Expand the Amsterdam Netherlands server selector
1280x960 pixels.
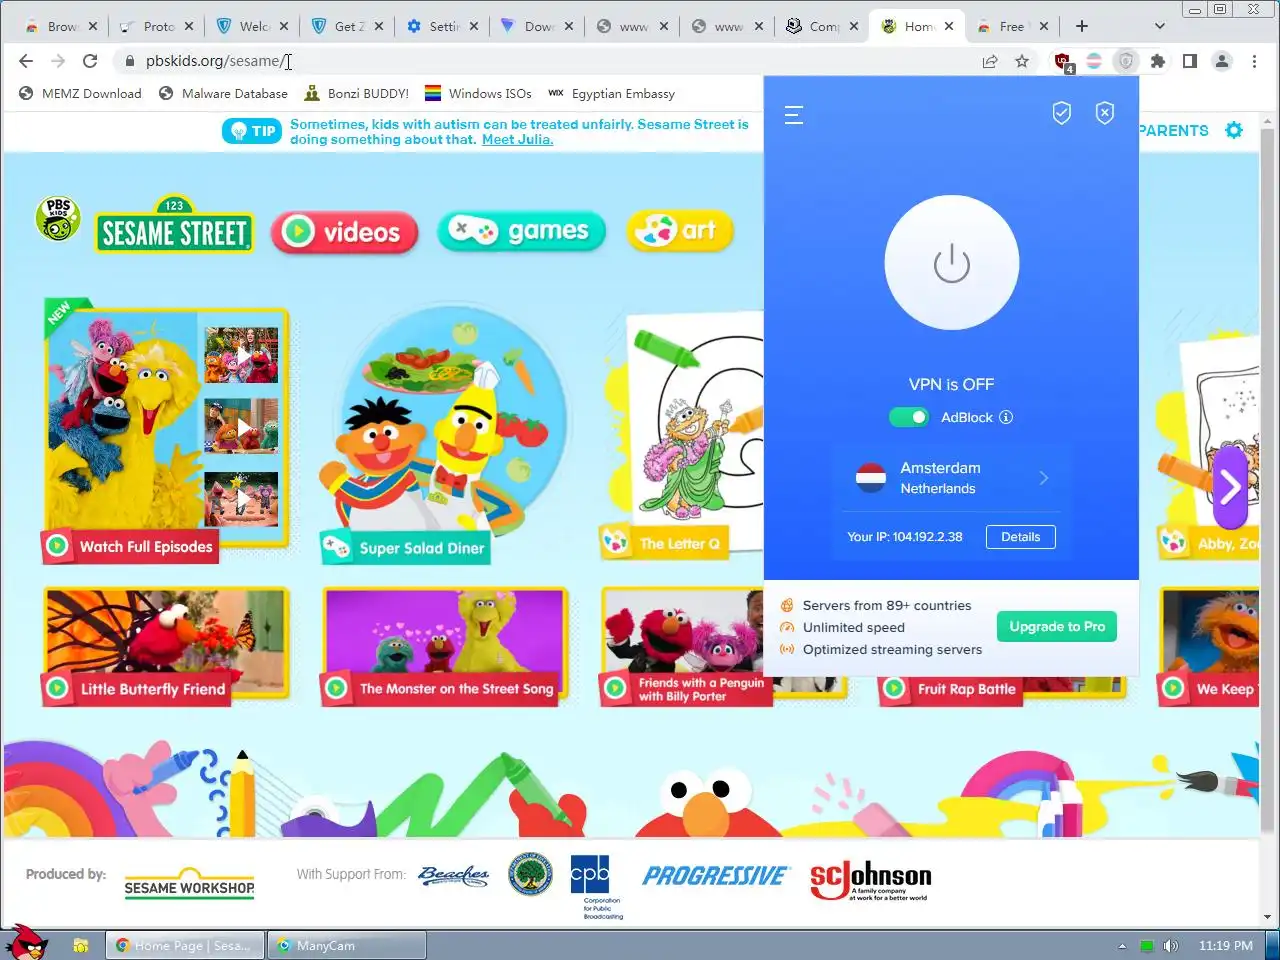pos(951,478)
